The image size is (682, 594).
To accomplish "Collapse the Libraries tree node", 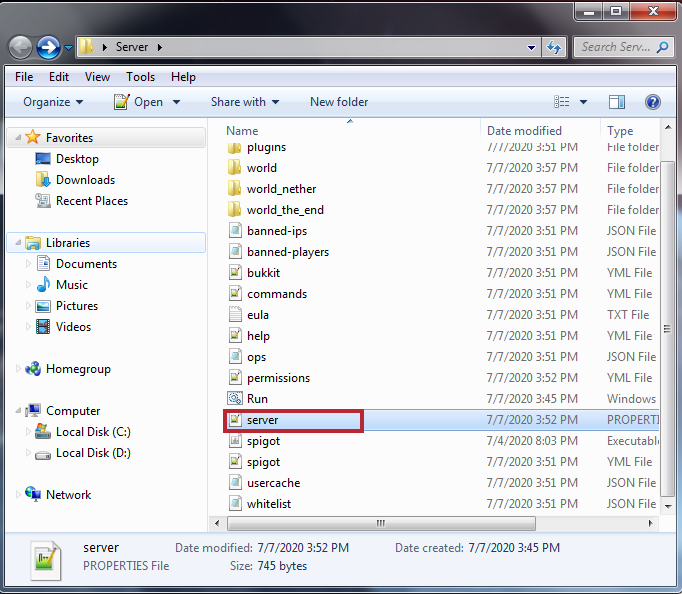I will pos(18,243).
